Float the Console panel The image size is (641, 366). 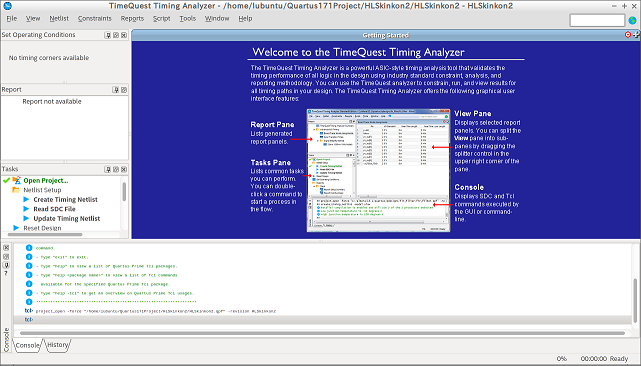click(6, 256)
